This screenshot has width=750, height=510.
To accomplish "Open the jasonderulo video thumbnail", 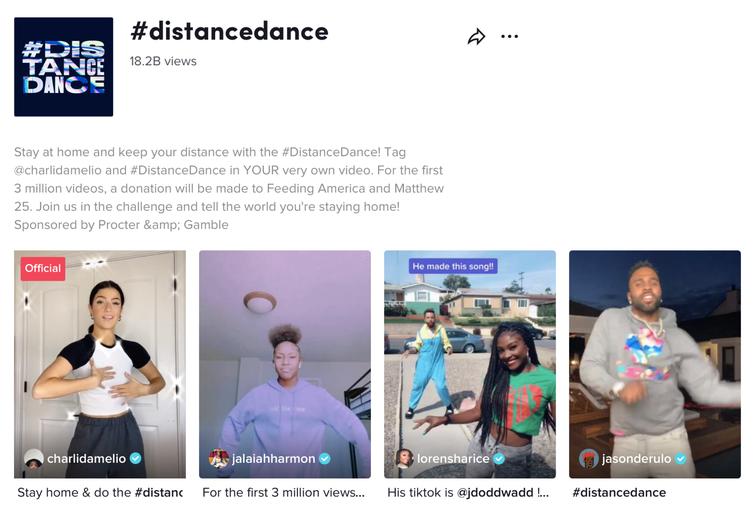I will [x=655, y=364].
